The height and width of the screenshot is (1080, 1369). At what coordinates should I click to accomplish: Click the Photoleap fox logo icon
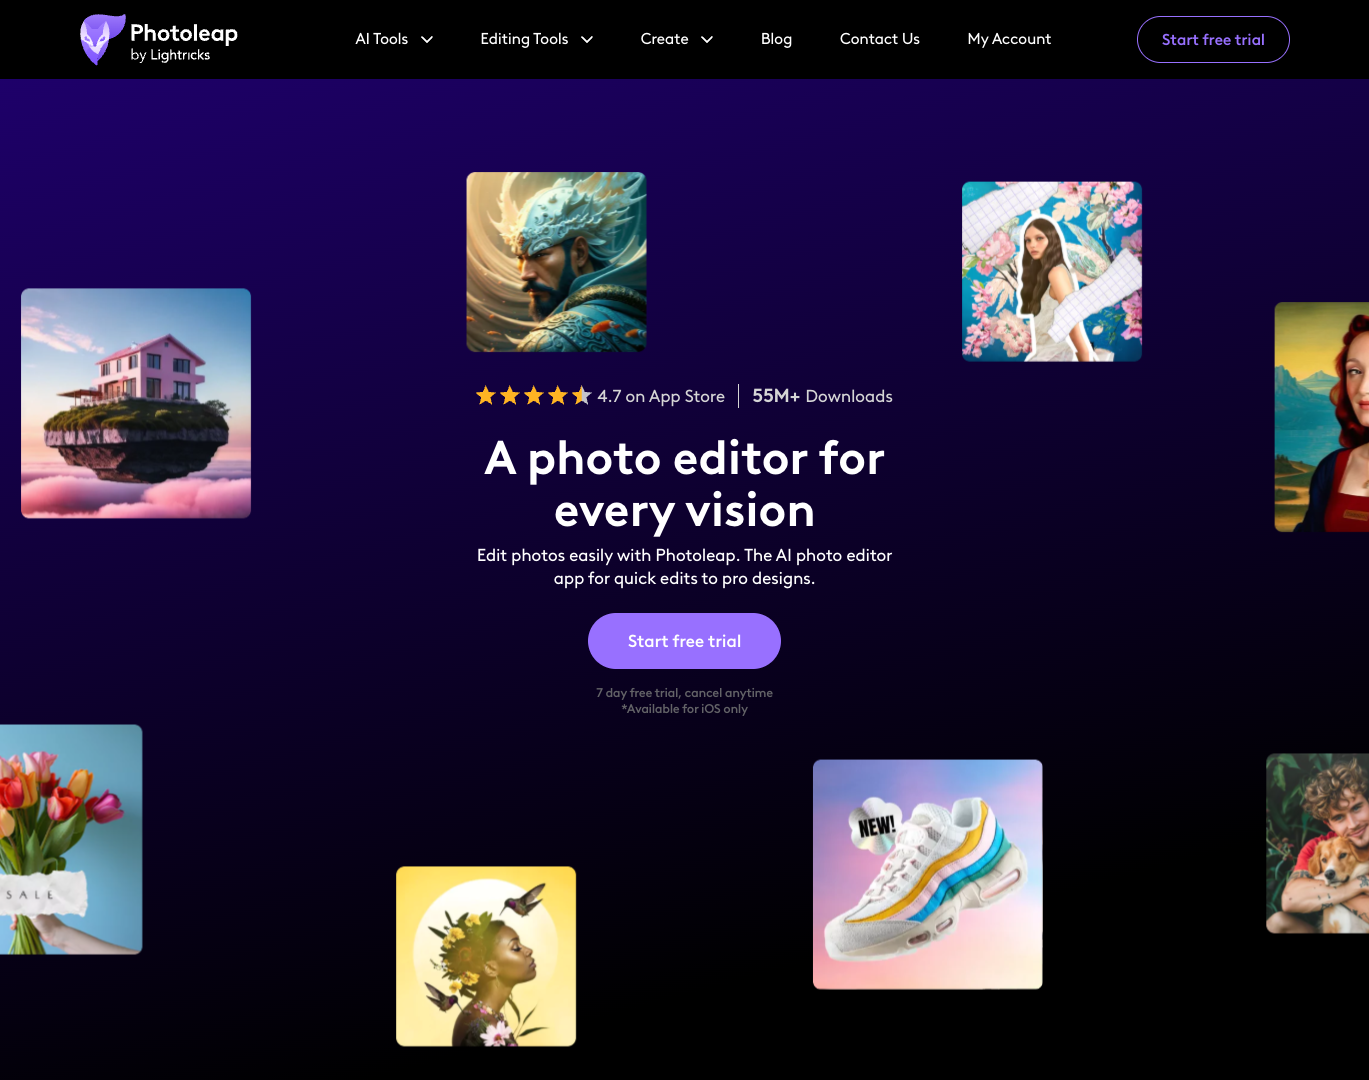(102, 40)
